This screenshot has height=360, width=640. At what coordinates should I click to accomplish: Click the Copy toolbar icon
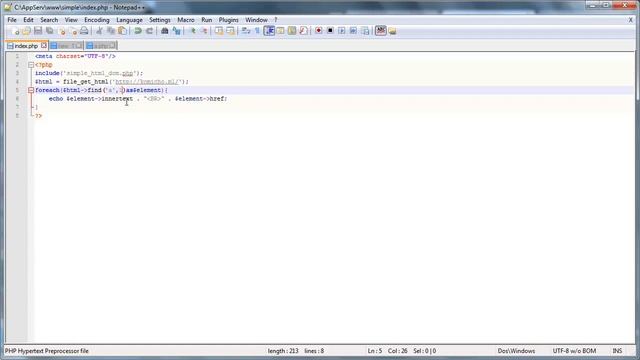[x=111, y=31]
